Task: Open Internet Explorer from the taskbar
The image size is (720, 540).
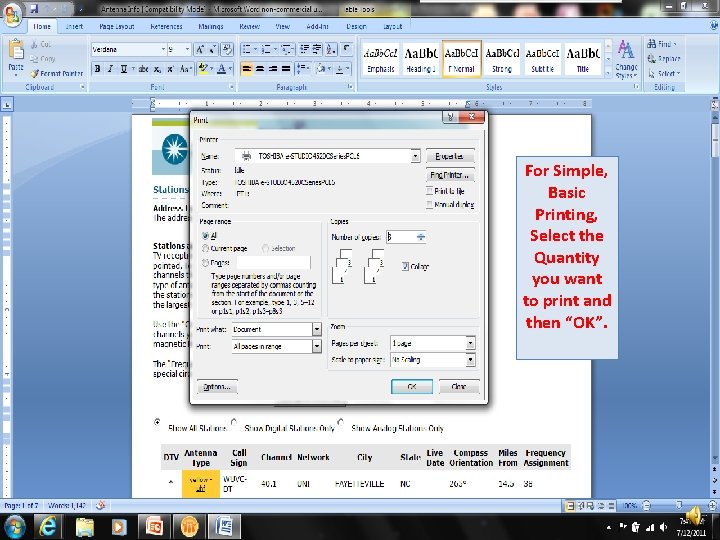Action: (x=48, y=526)
